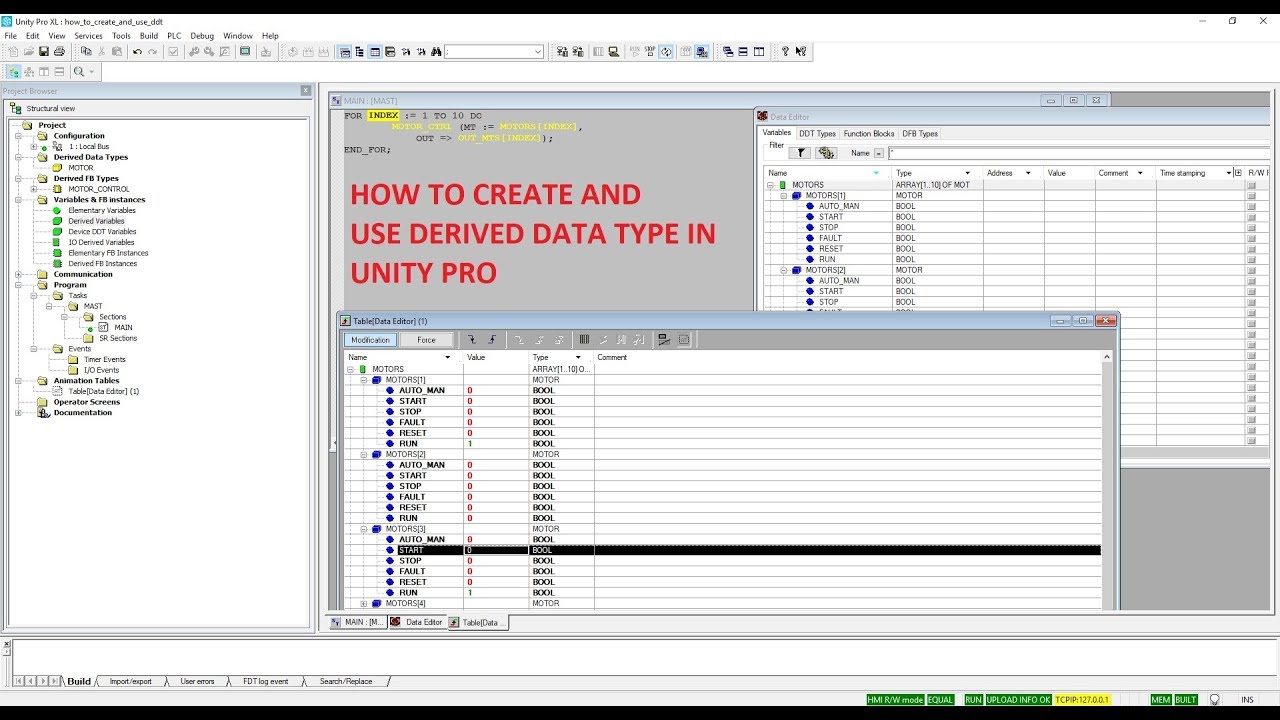Click the Structural view icon in browser toolbar
This screenshot has width=1280, height=720.
point(14,72)
